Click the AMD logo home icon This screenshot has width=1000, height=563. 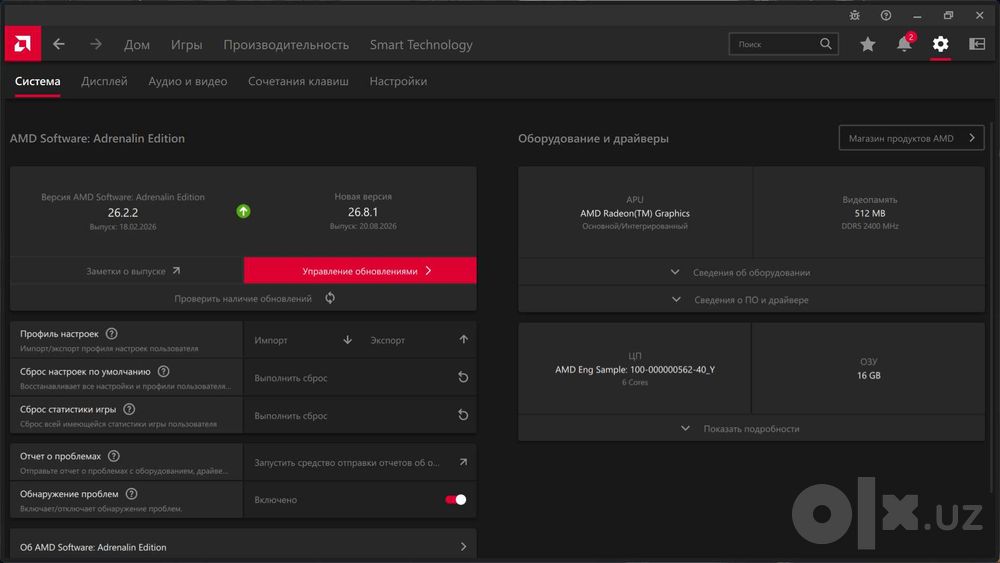point(23,44)
